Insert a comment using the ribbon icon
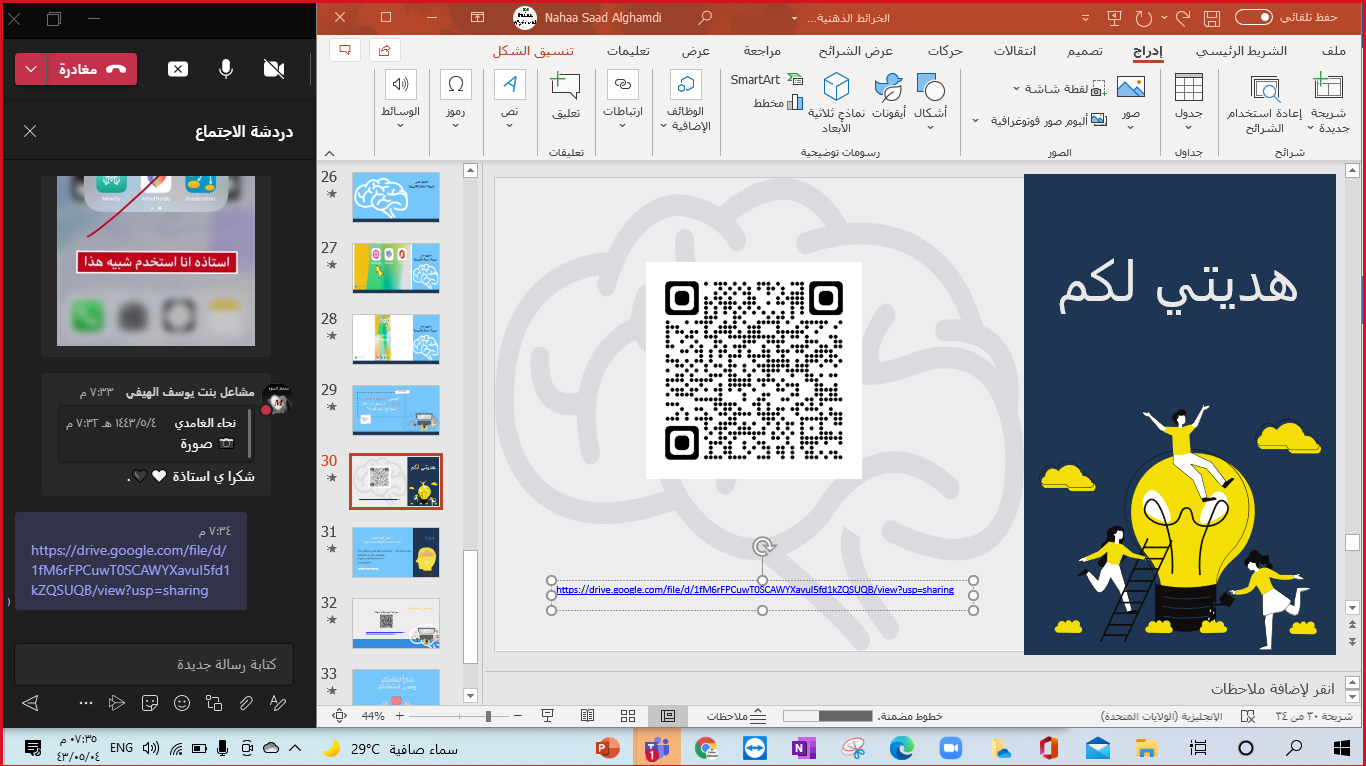Screen dimensions: 1366x766 tap(565, 97)
